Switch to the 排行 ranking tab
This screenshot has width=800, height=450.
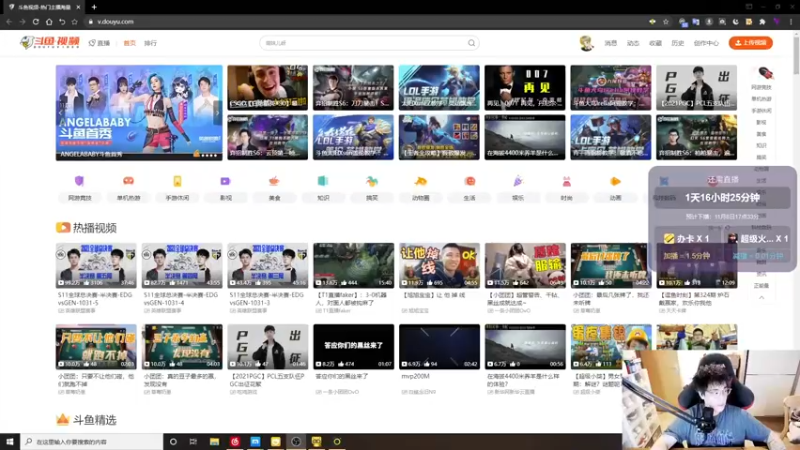(151, 43)
